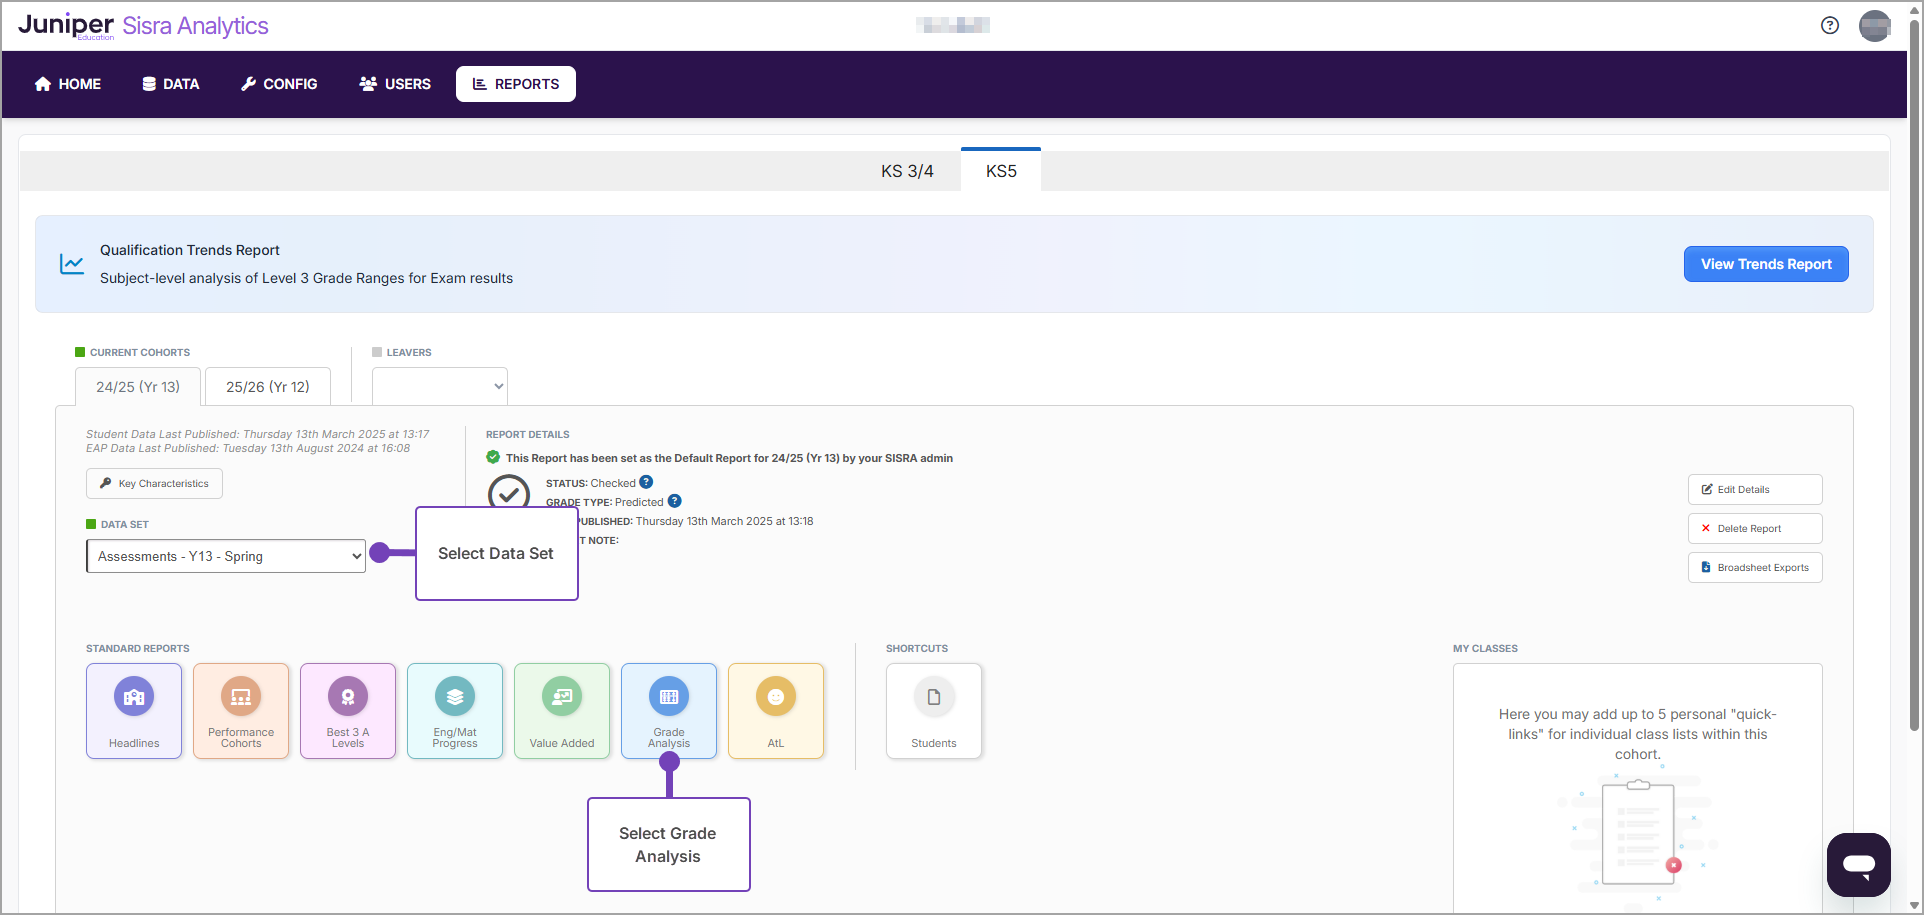
Task: Switch to the KS 3/4 tab
Action: (907, 171)
